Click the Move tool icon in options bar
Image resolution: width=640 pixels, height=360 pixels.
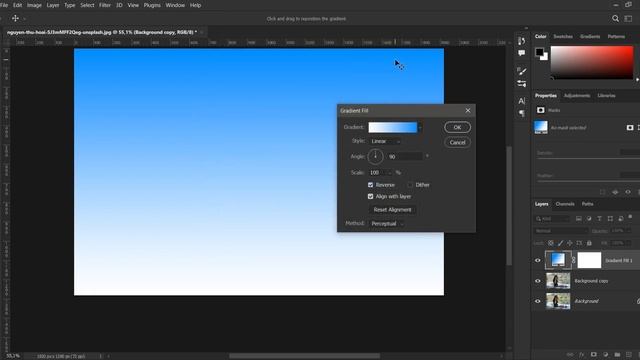[x=15, y=18]
